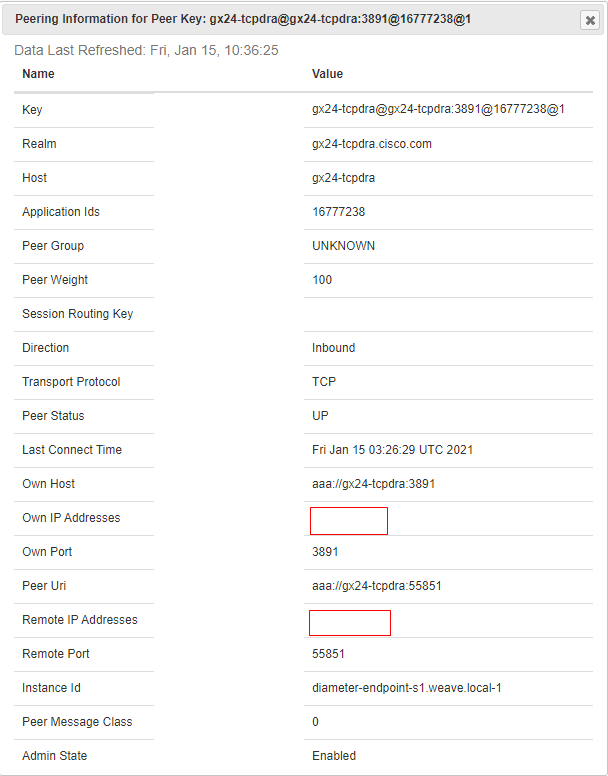Select the Key value text
This screenshot has width=608, height=776.
[x=438, y=109]
